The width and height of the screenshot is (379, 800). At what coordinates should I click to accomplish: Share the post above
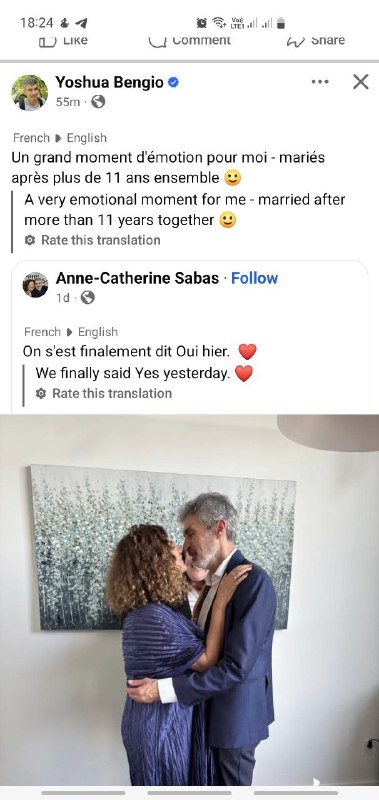point(316,40)
